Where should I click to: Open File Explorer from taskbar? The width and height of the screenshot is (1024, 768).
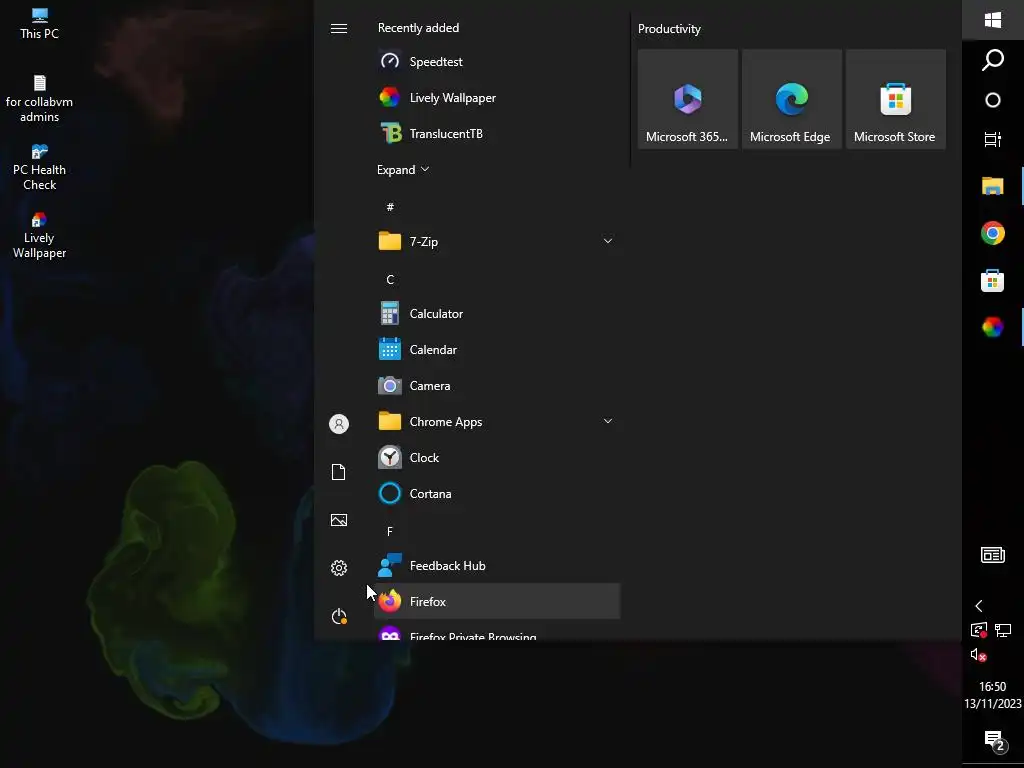coord(993,186)
